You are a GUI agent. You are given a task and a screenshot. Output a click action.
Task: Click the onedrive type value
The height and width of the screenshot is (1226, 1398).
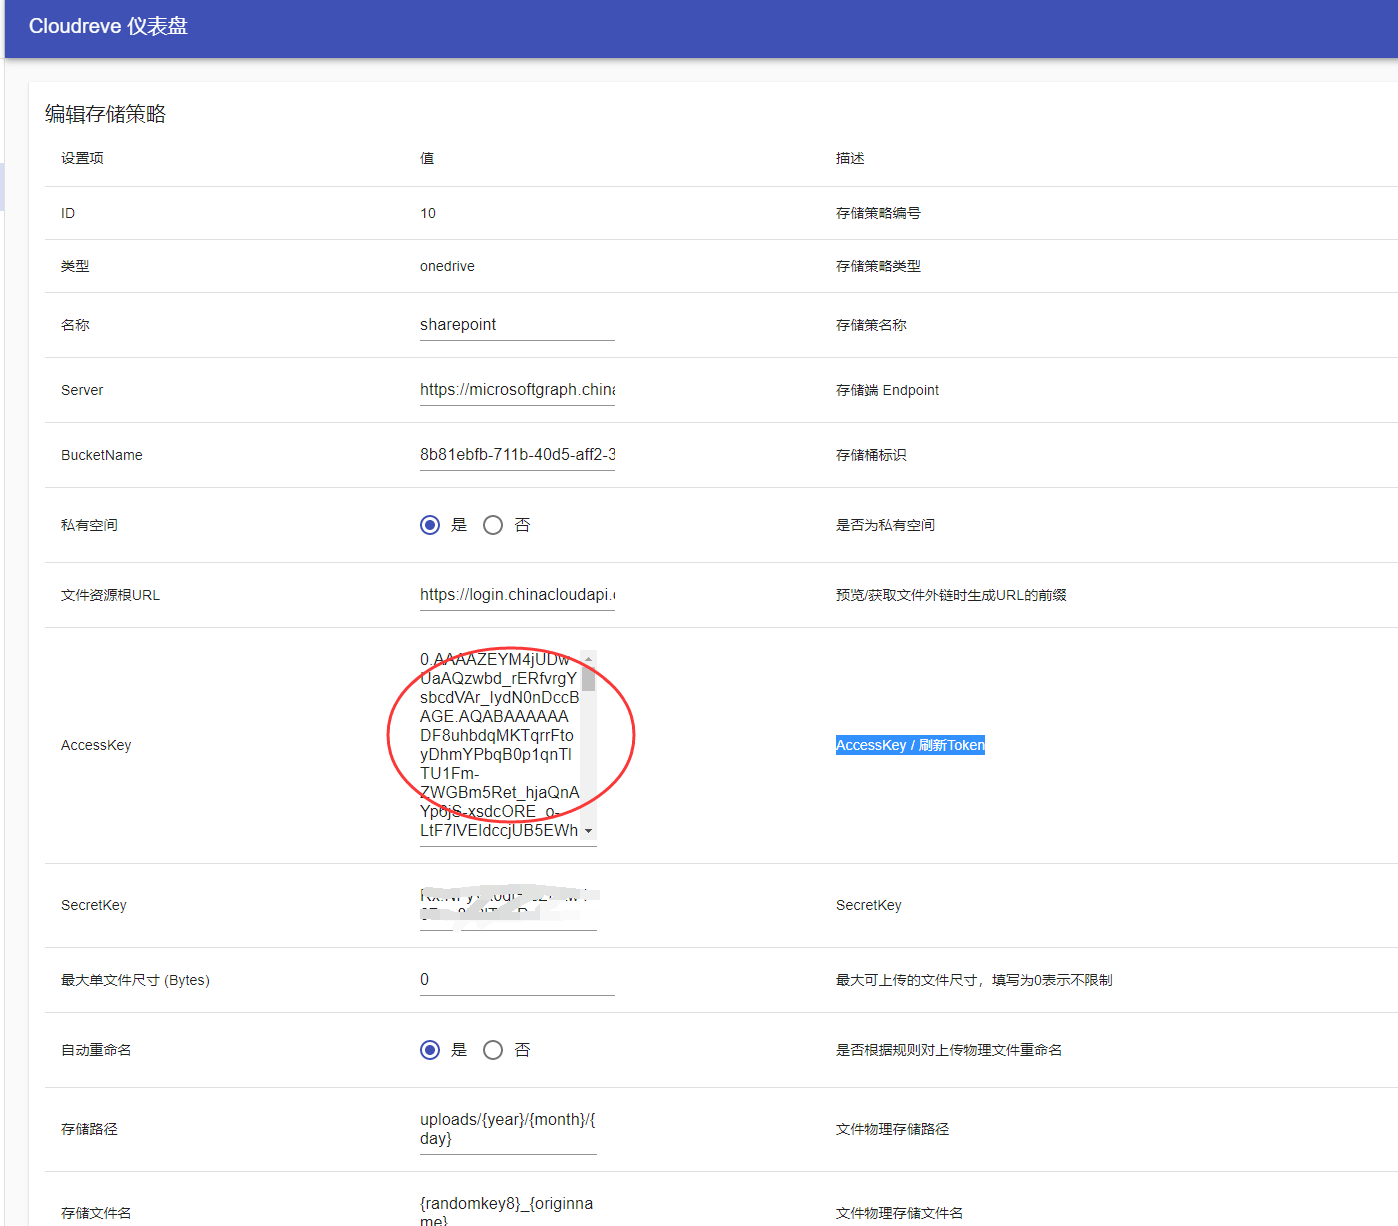click(447, 266)
